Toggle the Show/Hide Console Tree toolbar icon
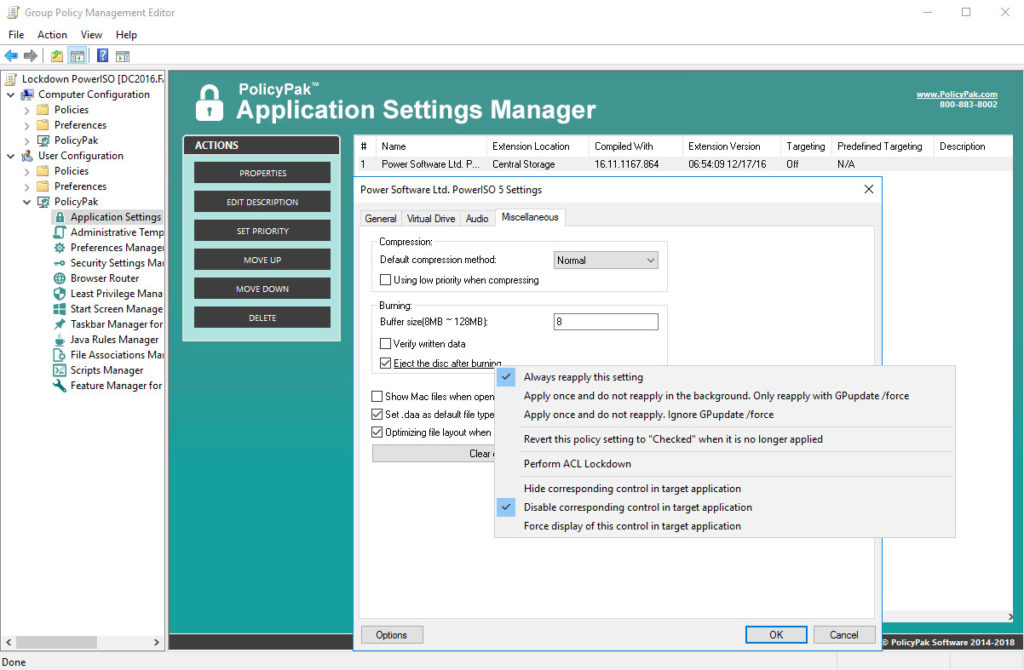This screenshot has height=670, width=1024. click(x=77, y=56)
